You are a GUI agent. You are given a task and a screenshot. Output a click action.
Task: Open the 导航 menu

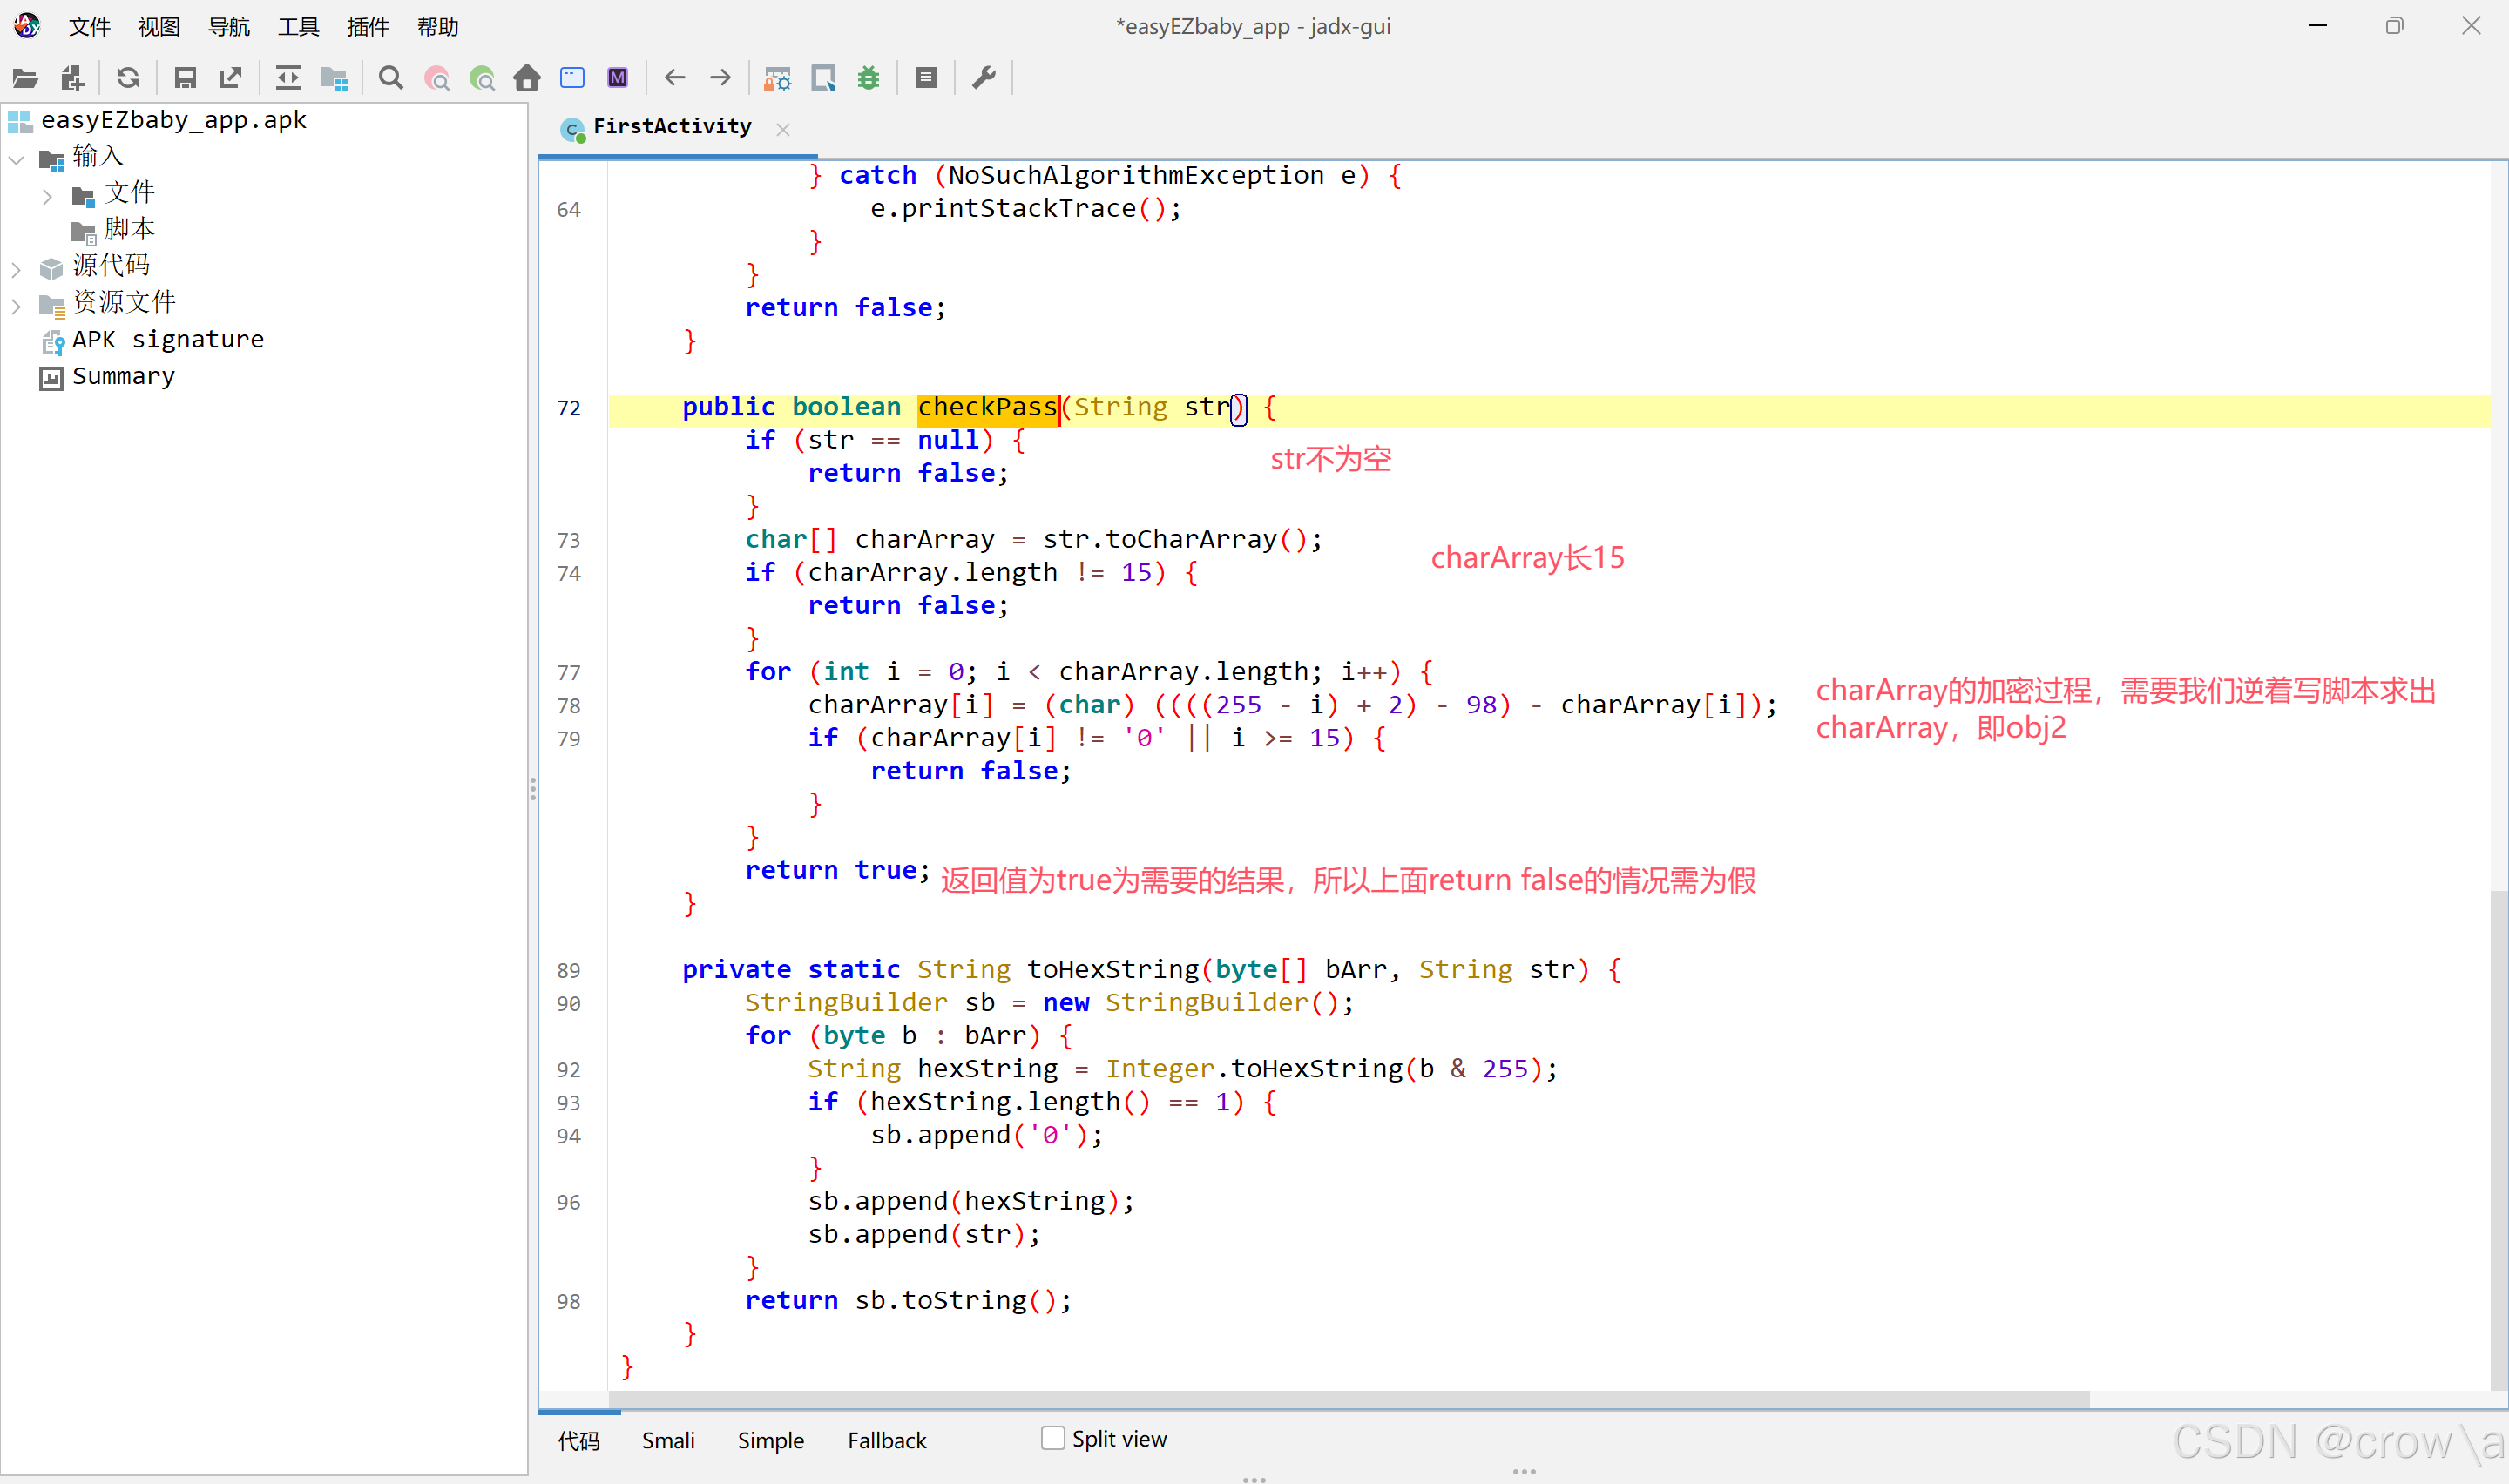(228, 27)
